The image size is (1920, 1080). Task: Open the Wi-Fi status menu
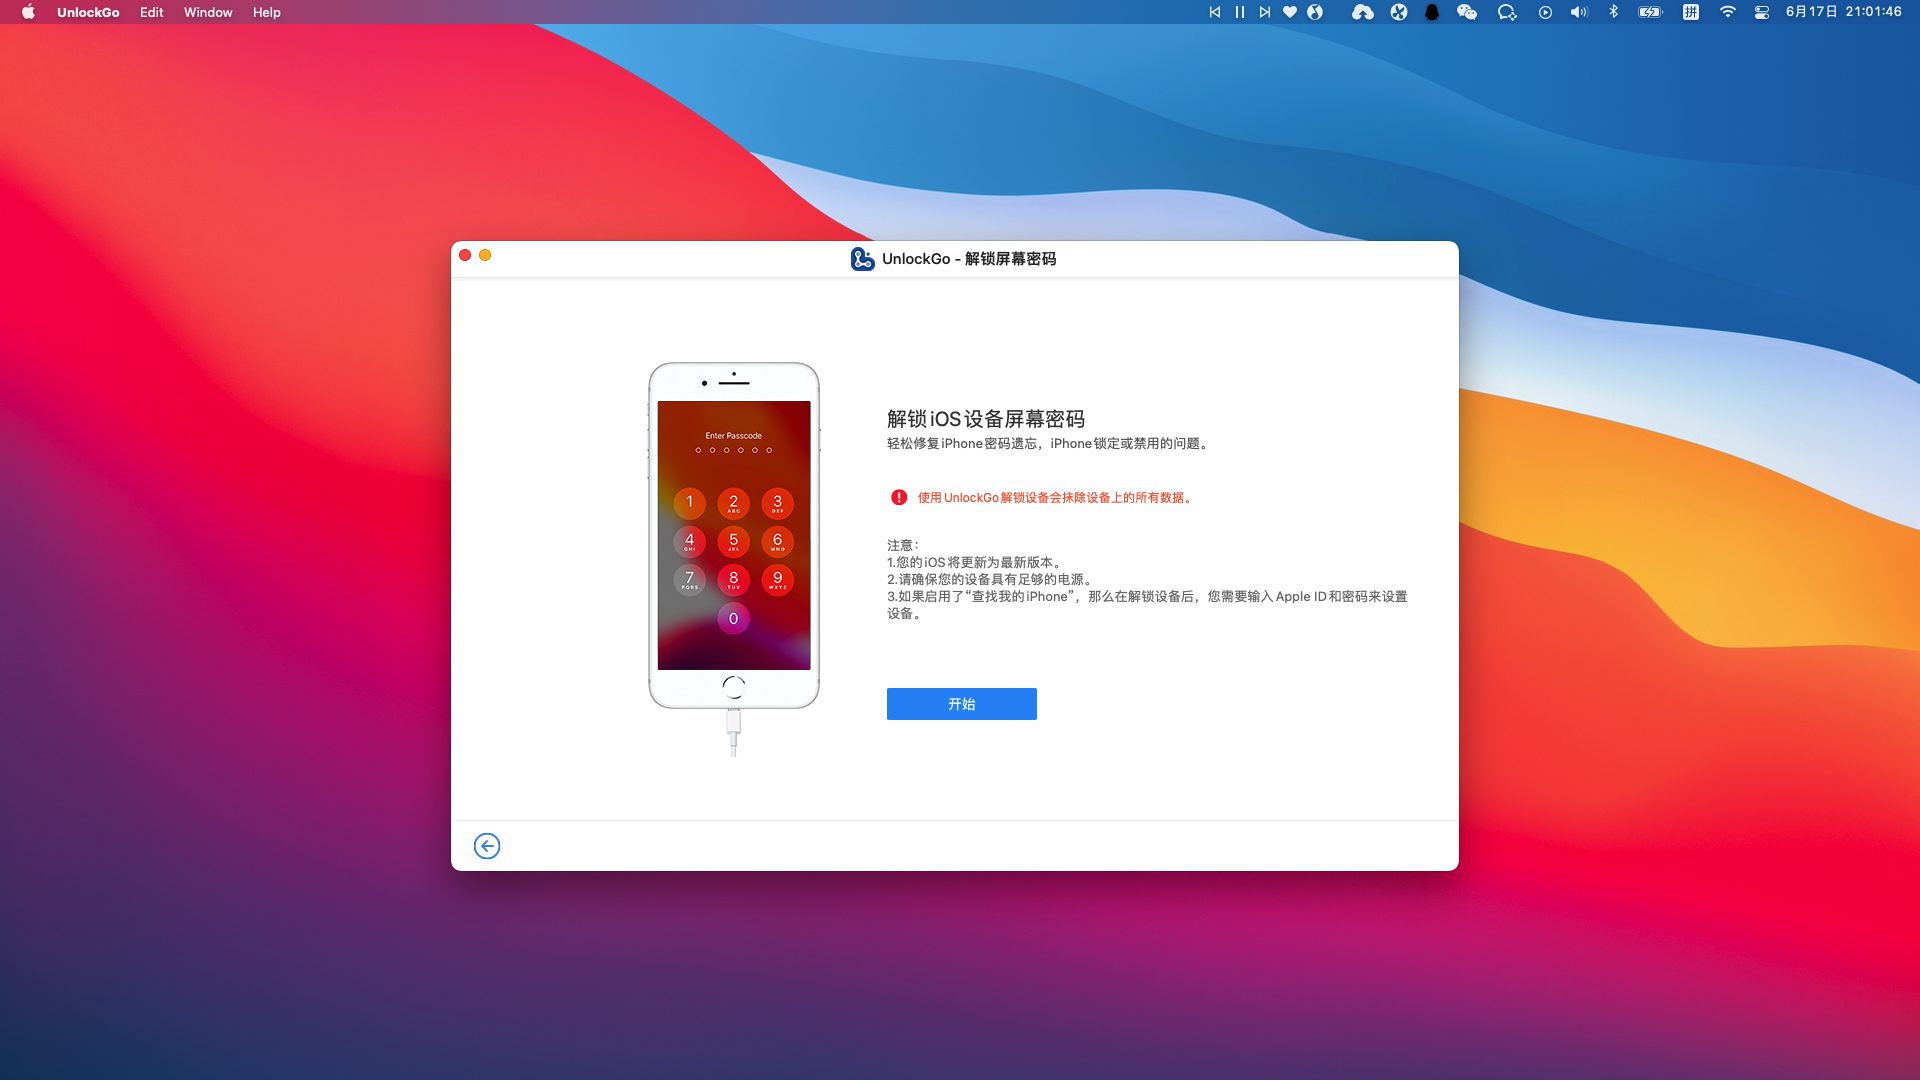(1727, 12)
